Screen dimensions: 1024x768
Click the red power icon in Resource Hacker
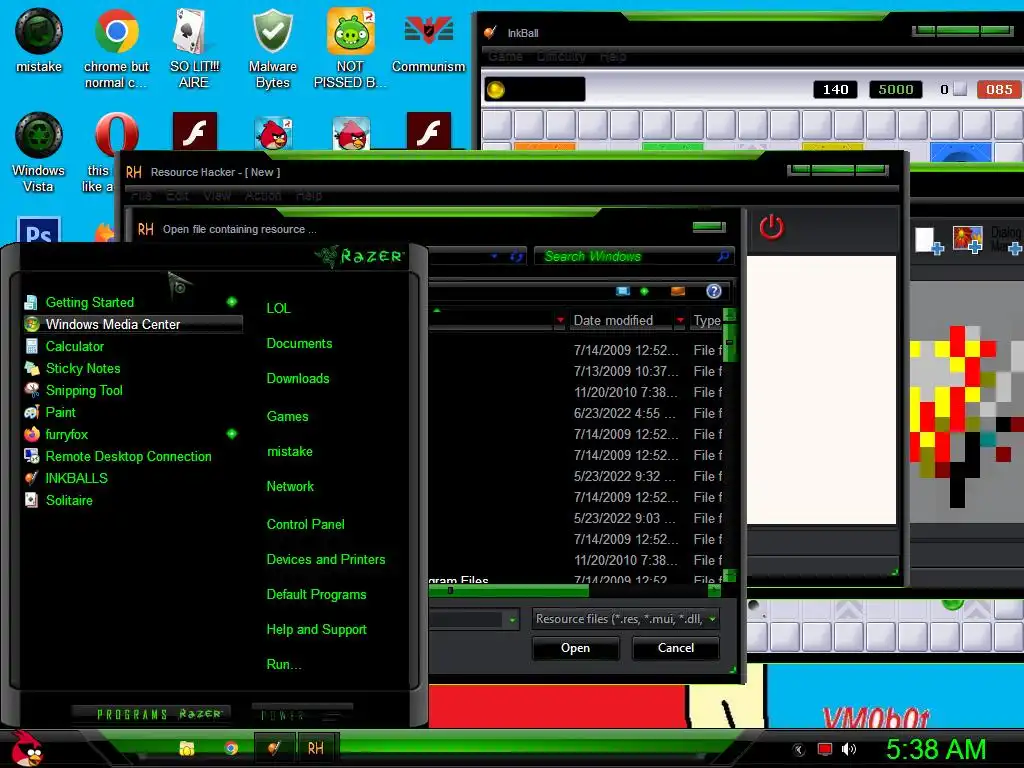771,227
